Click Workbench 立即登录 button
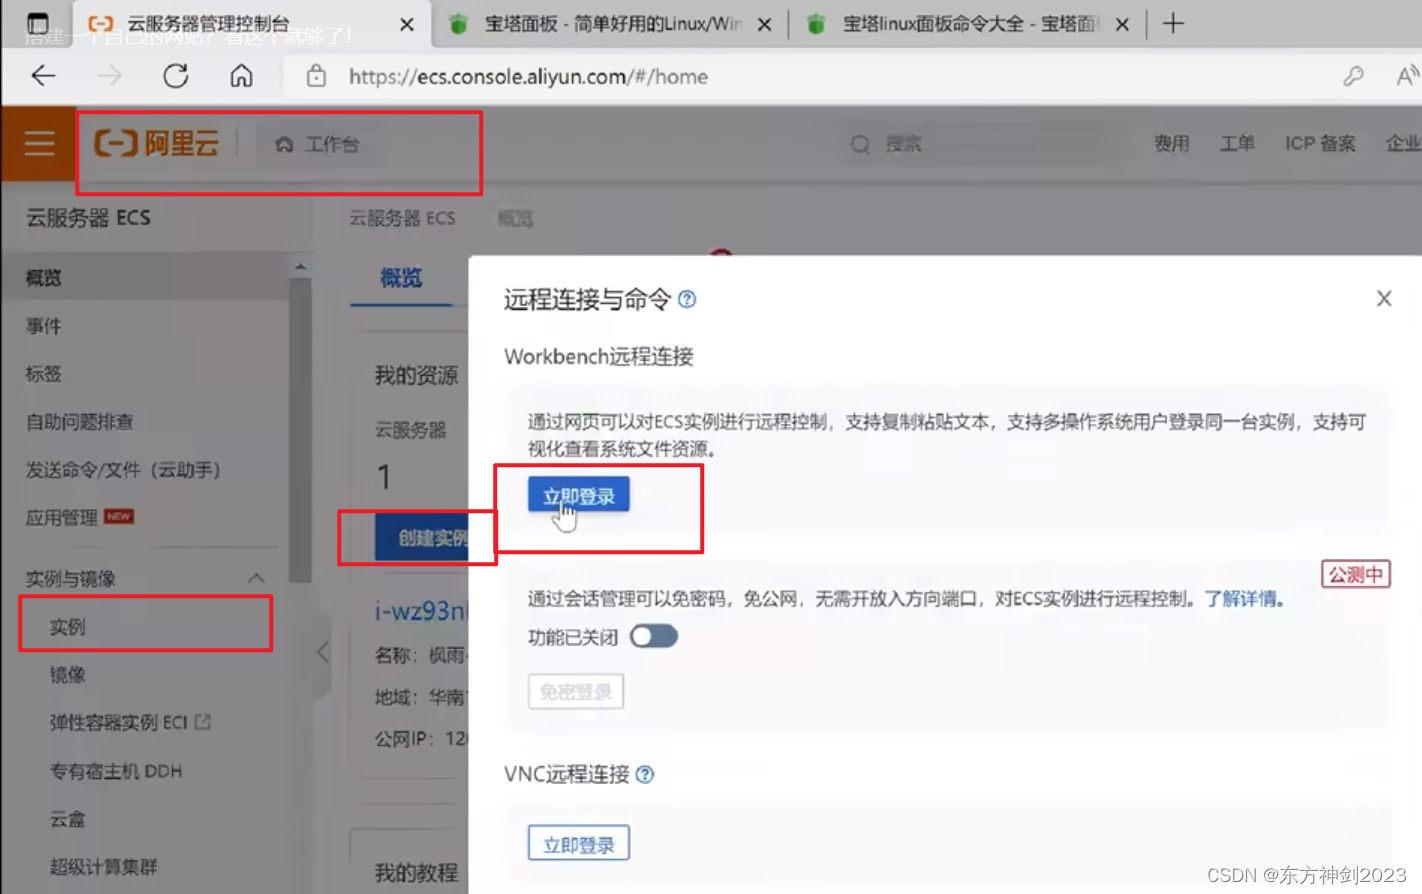 click(579, 496)
